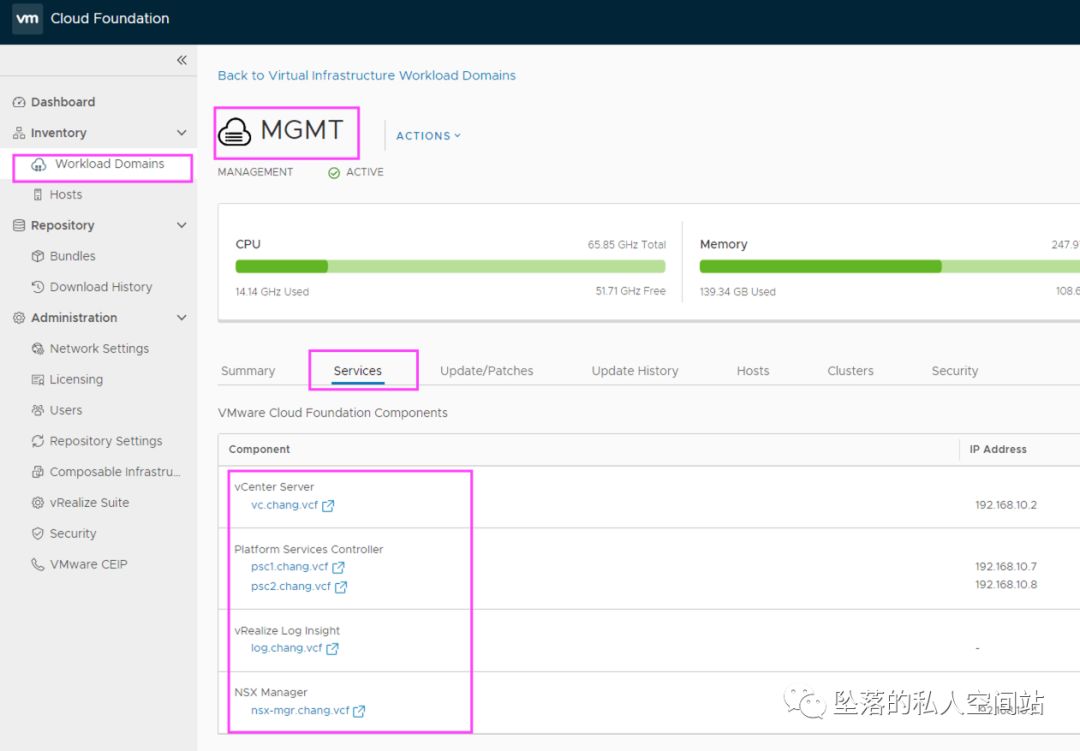The width and height of the screenshot is (1080, 751).
Task: Click IP address 192.168.10.7
Action: pyautogui.click(x=1006, y=566)
